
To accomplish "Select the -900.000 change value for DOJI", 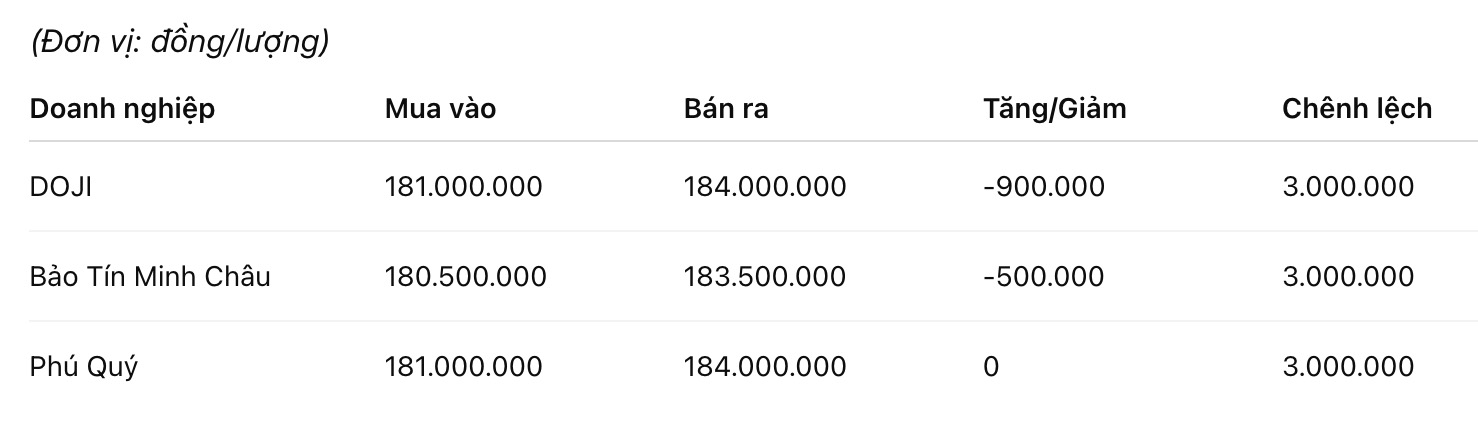I will click(1044, 186).
